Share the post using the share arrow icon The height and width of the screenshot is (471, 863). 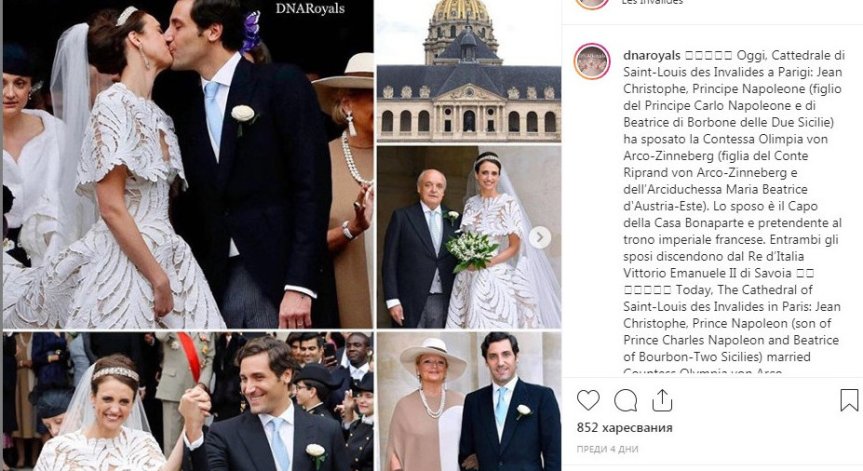662,400
